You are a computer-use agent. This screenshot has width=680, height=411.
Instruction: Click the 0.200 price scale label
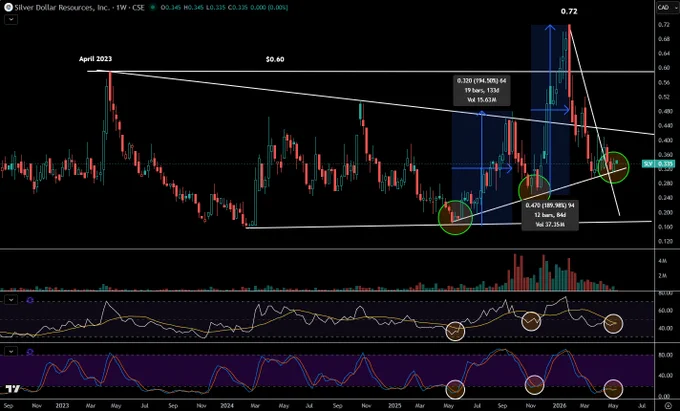pos(665,212)
